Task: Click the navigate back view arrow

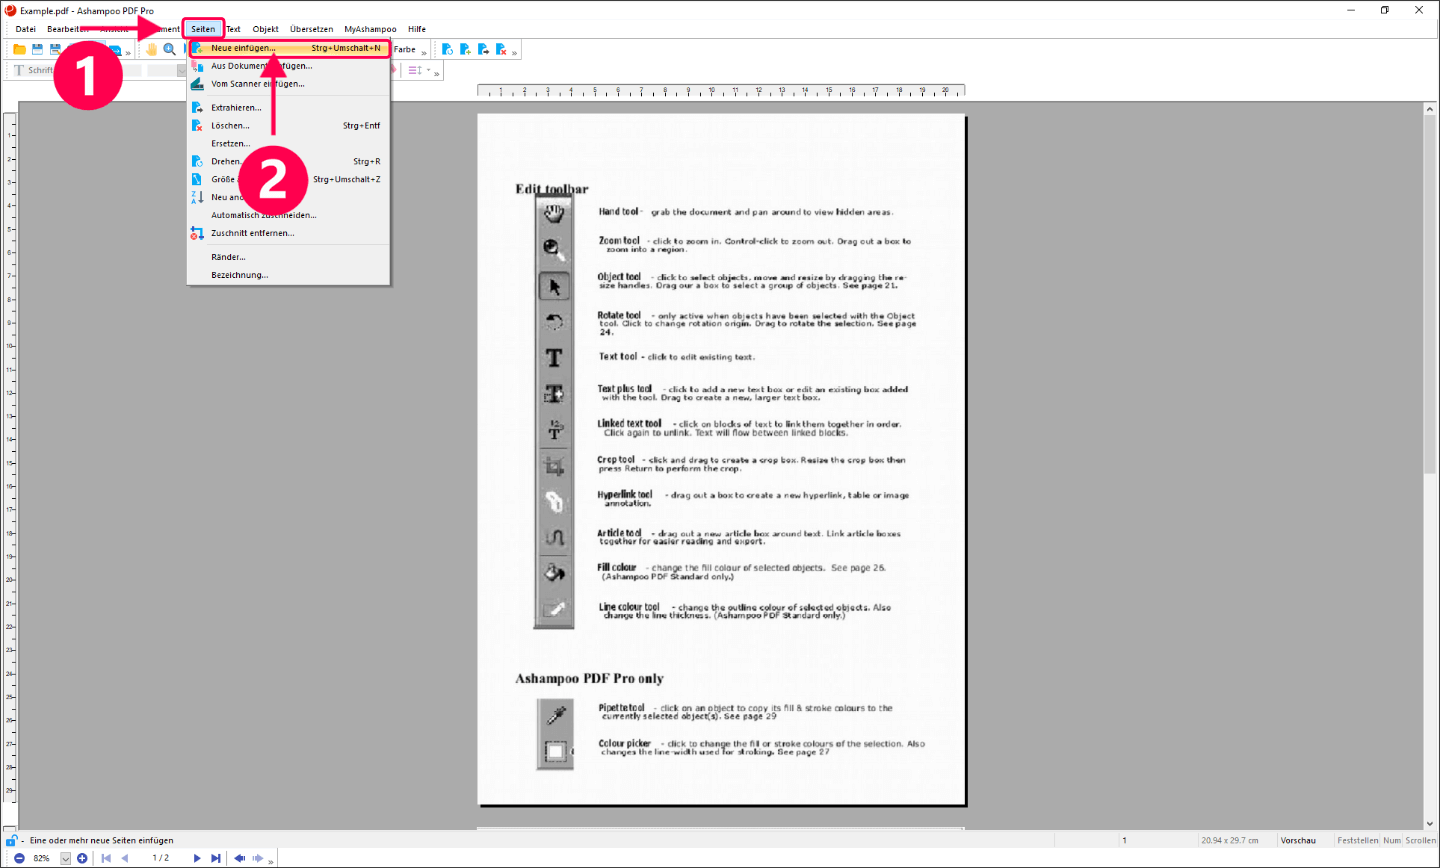Action: tap(240, 858)
